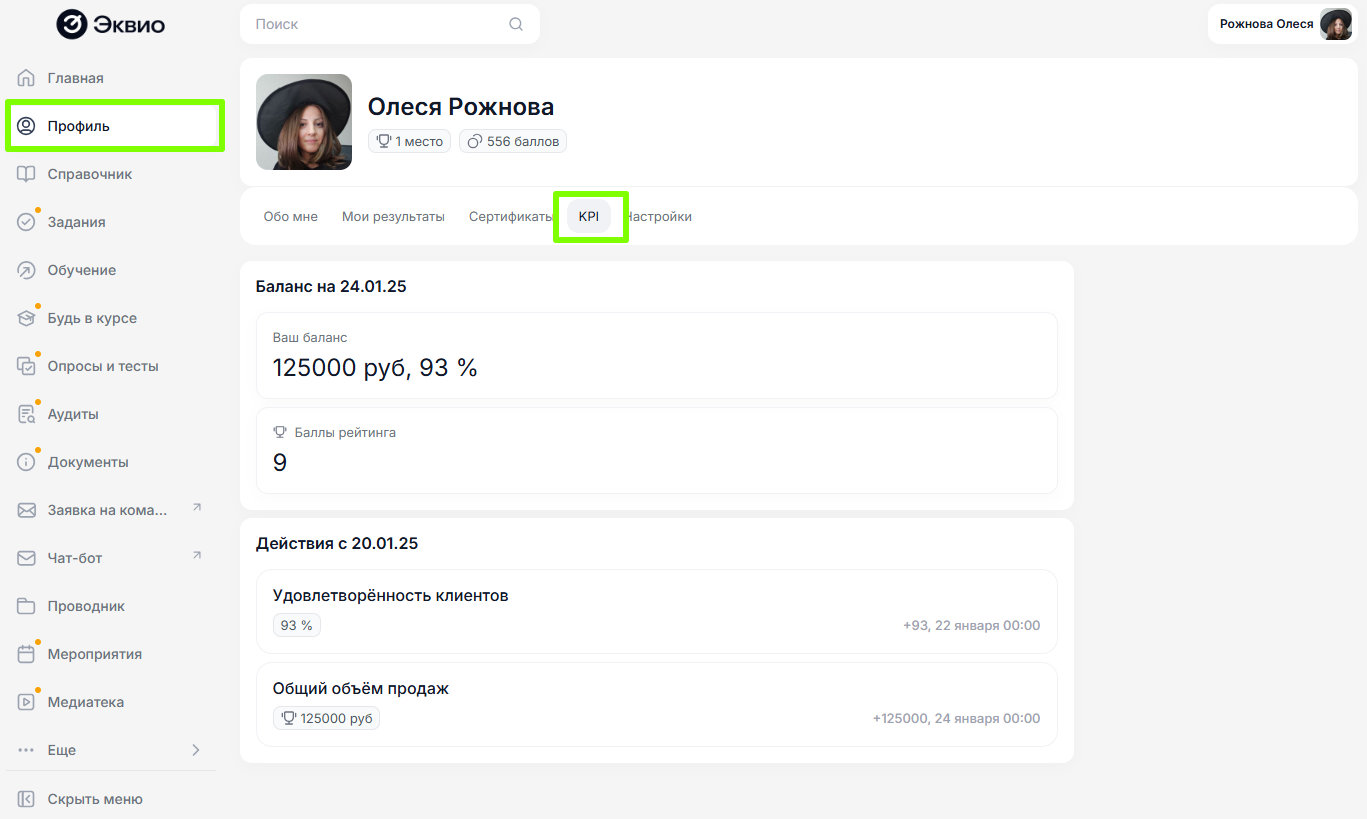Click the Эквио logo icon
Image resolution: width=1367 pixels, height=819 pixels.
click(x=72, y=24)
